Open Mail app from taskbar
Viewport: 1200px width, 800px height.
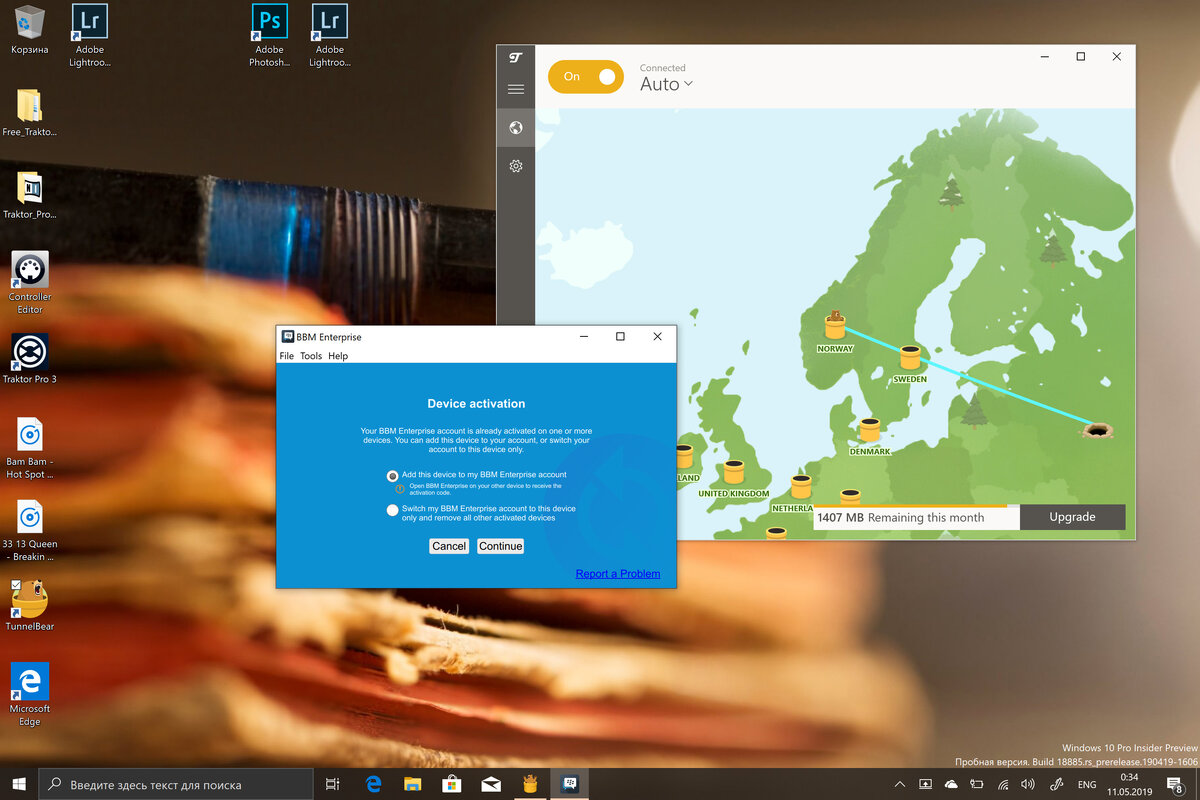[x=491, y=784]
